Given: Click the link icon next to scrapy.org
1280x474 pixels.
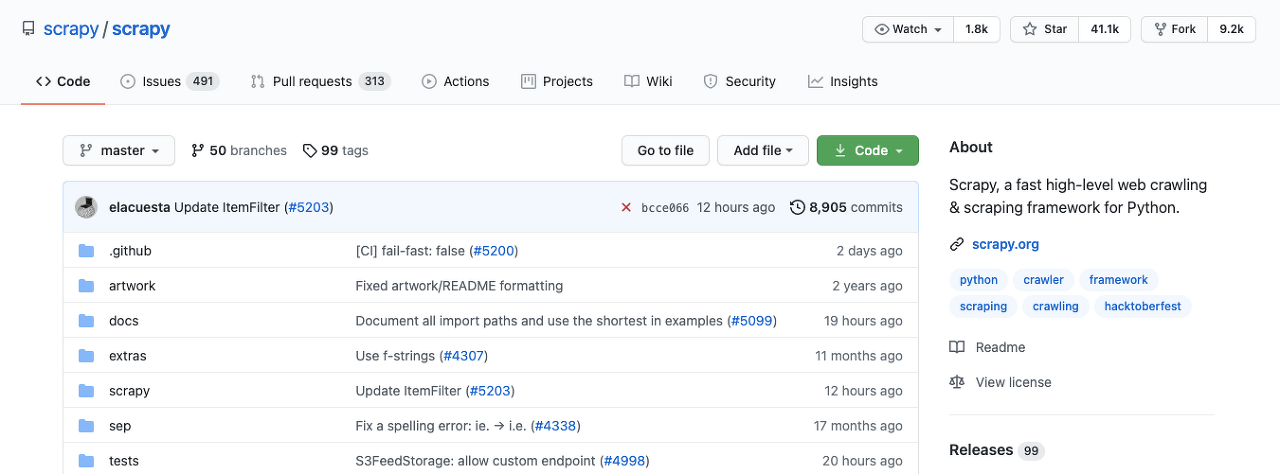Looking at the screenshot, I should (957, 244).
